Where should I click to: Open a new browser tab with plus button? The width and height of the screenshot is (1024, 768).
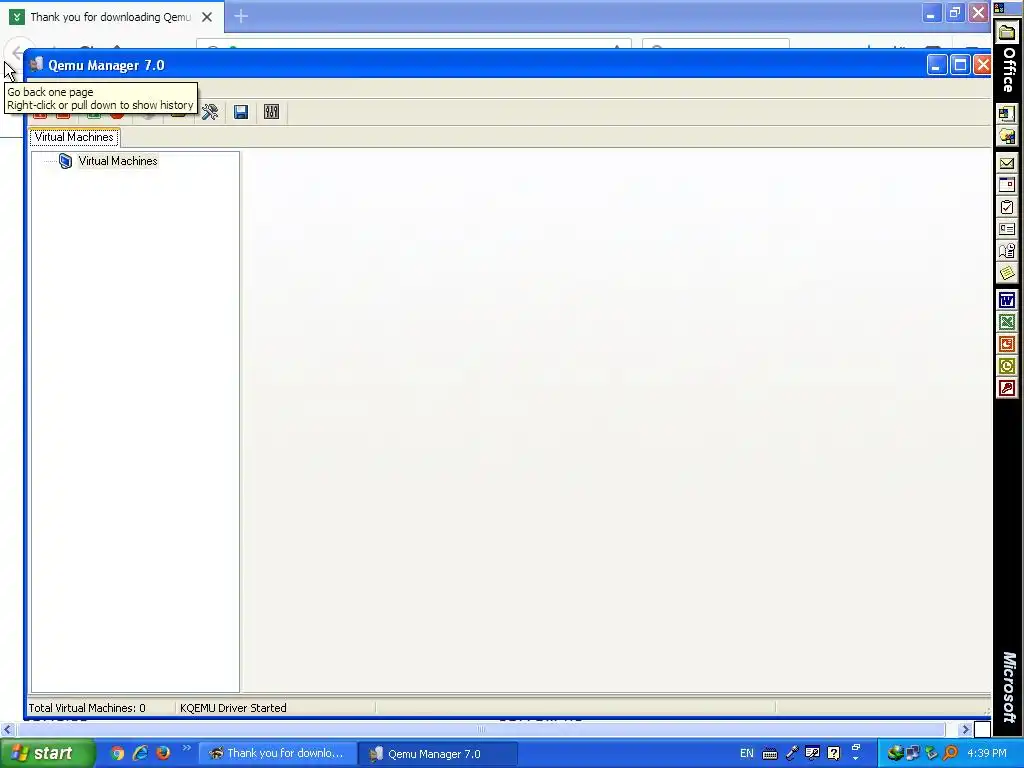(241, 16)
